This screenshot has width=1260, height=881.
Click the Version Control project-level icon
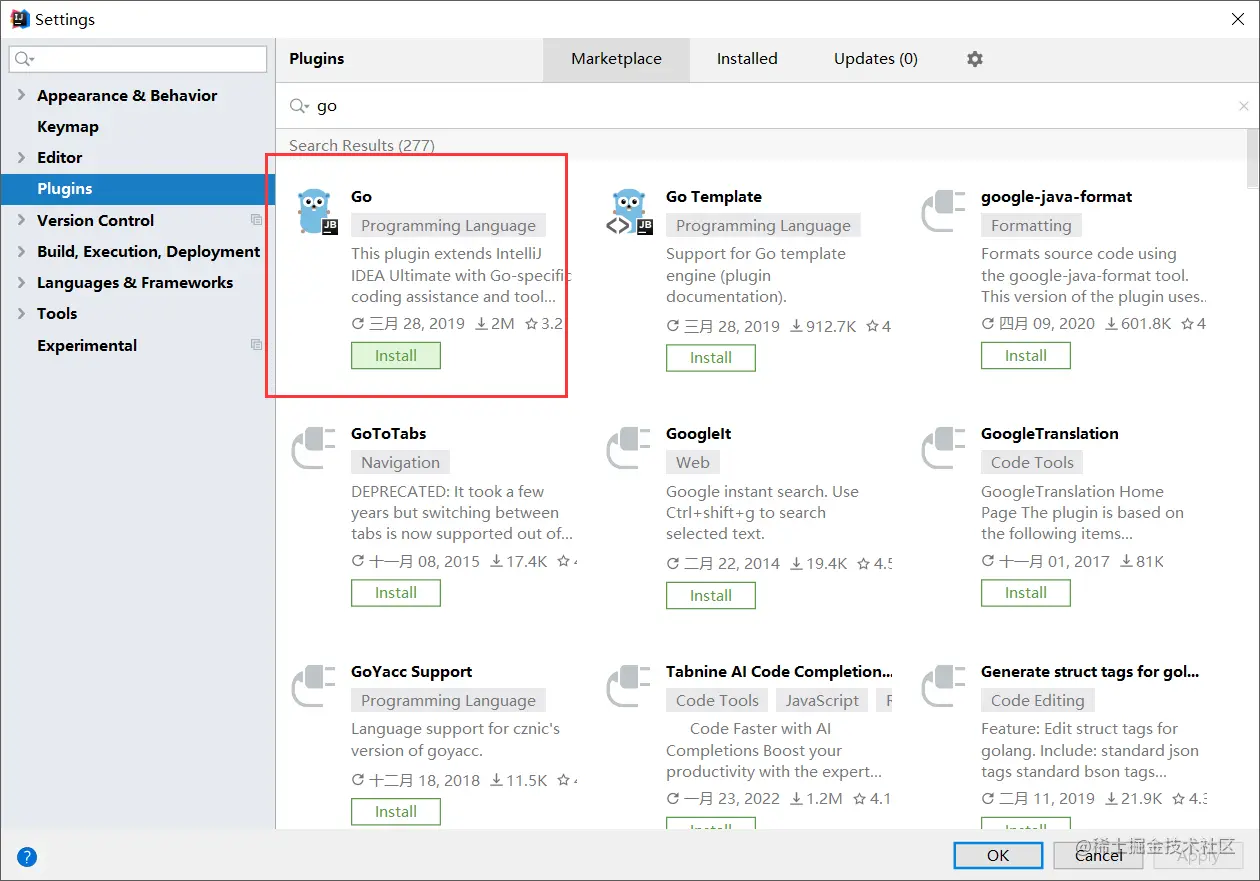[x=256, y=220]
